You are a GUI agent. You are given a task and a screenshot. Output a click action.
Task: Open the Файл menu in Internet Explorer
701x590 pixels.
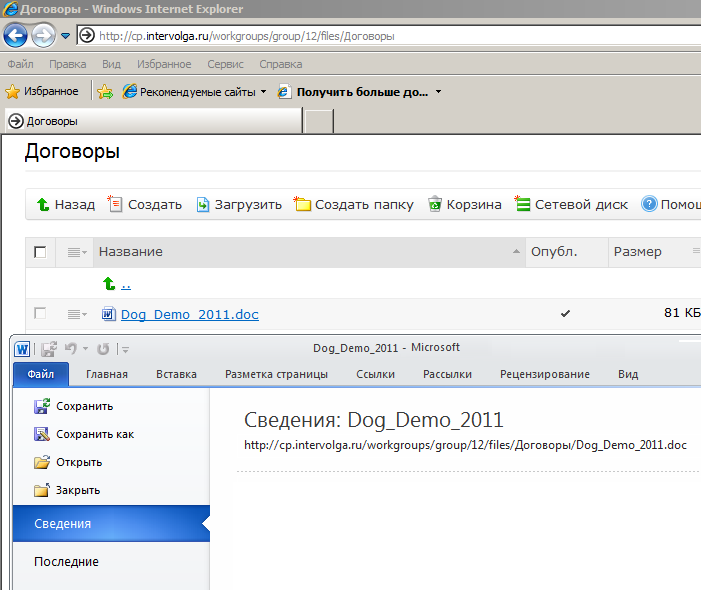(x=21, y=64)
